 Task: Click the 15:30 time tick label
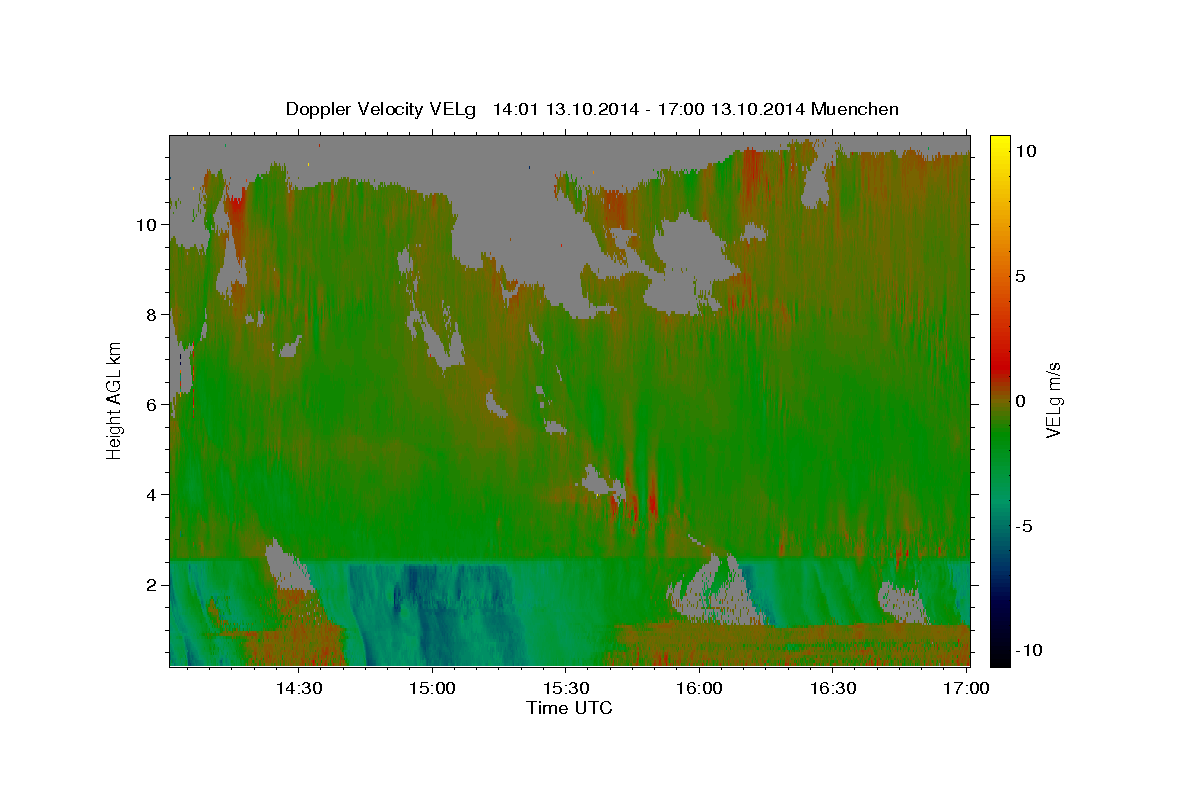[565, 689]
